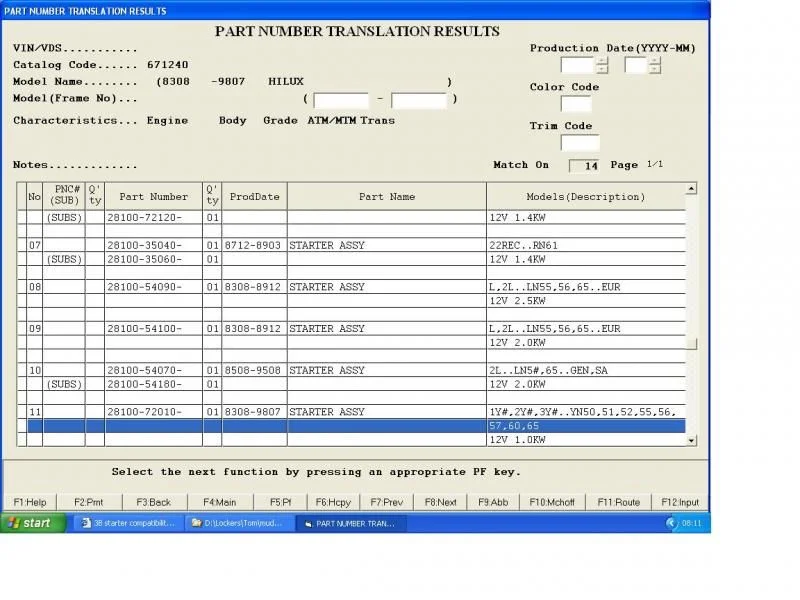
Task: Click the F5:Pf button
Action: 280,502
